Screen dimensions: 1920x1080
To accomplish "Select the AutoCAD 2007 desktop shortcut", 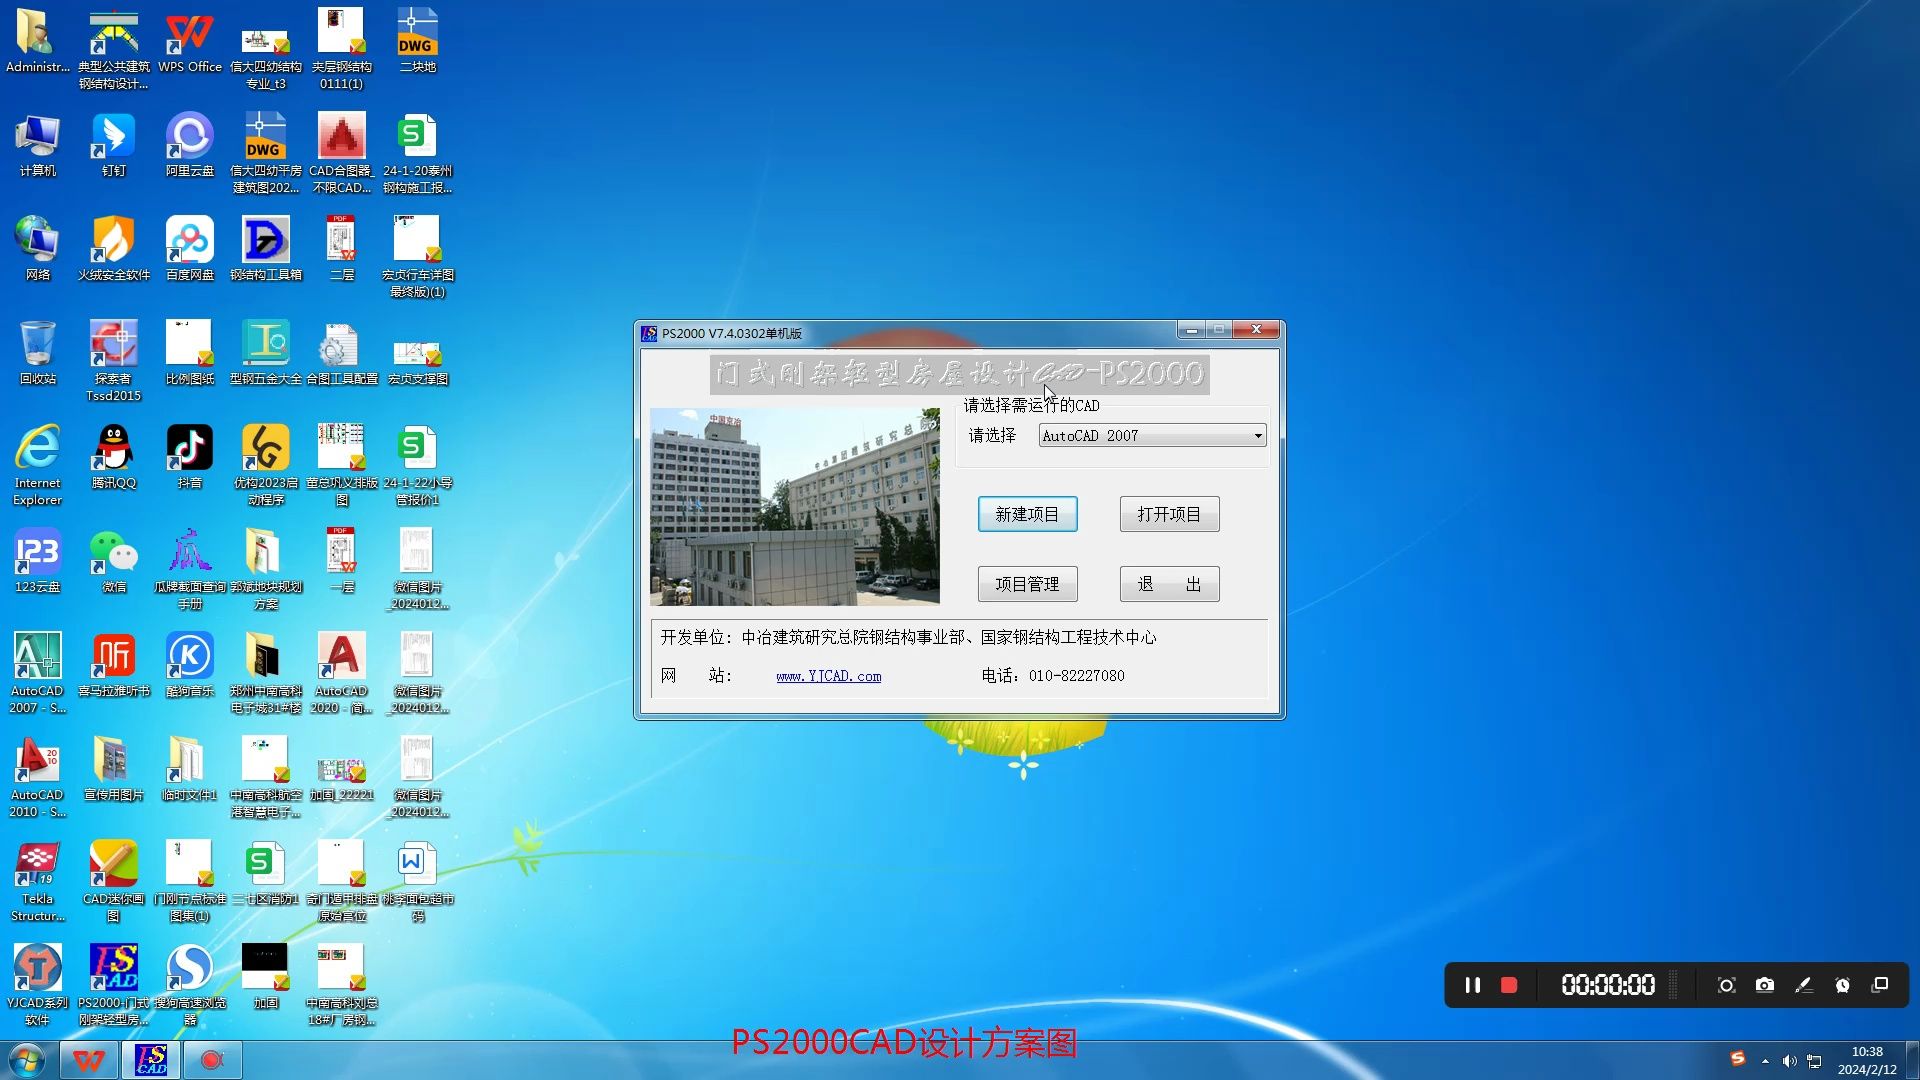I will pyautogui.click(x=38, y=674).
